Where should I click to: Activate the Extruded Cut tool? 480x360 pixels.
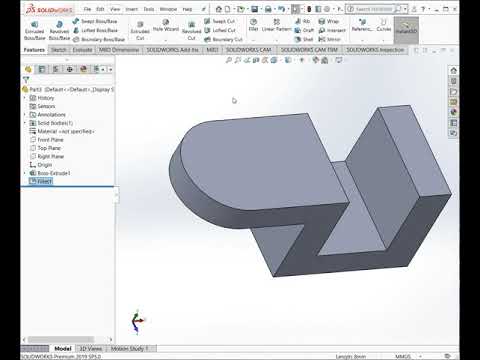[x=140, y=30]
